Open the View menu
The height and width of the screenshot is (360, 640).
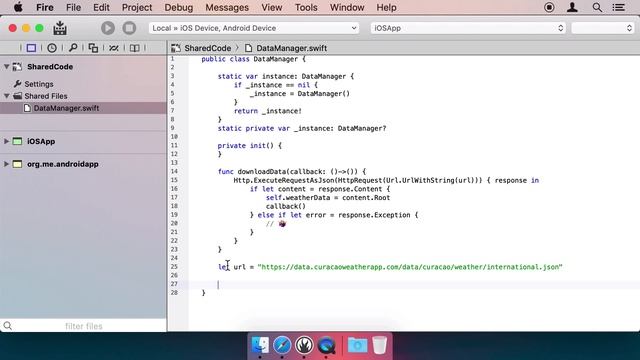(272, 7)
